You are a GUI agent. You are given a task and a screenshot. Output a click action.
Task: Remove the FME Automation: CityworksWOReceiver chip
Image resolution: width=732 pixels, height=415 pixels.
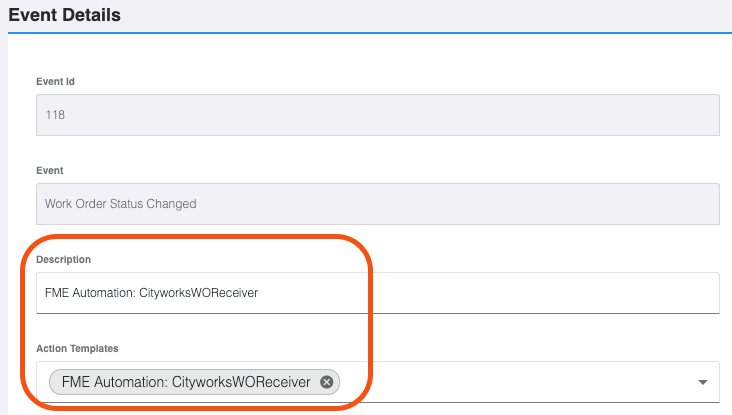[327, 382]
